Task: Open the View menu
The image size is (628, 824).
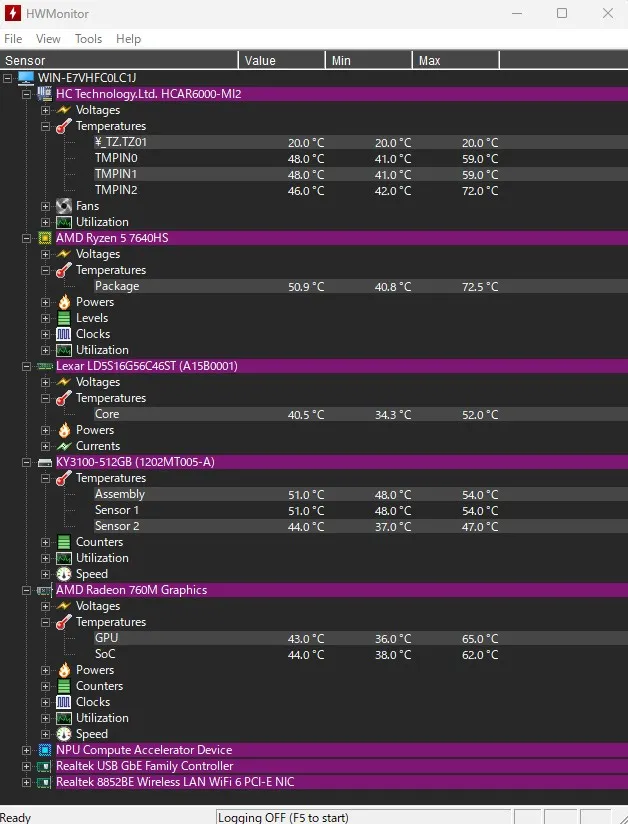Action: tap(48, 39)
